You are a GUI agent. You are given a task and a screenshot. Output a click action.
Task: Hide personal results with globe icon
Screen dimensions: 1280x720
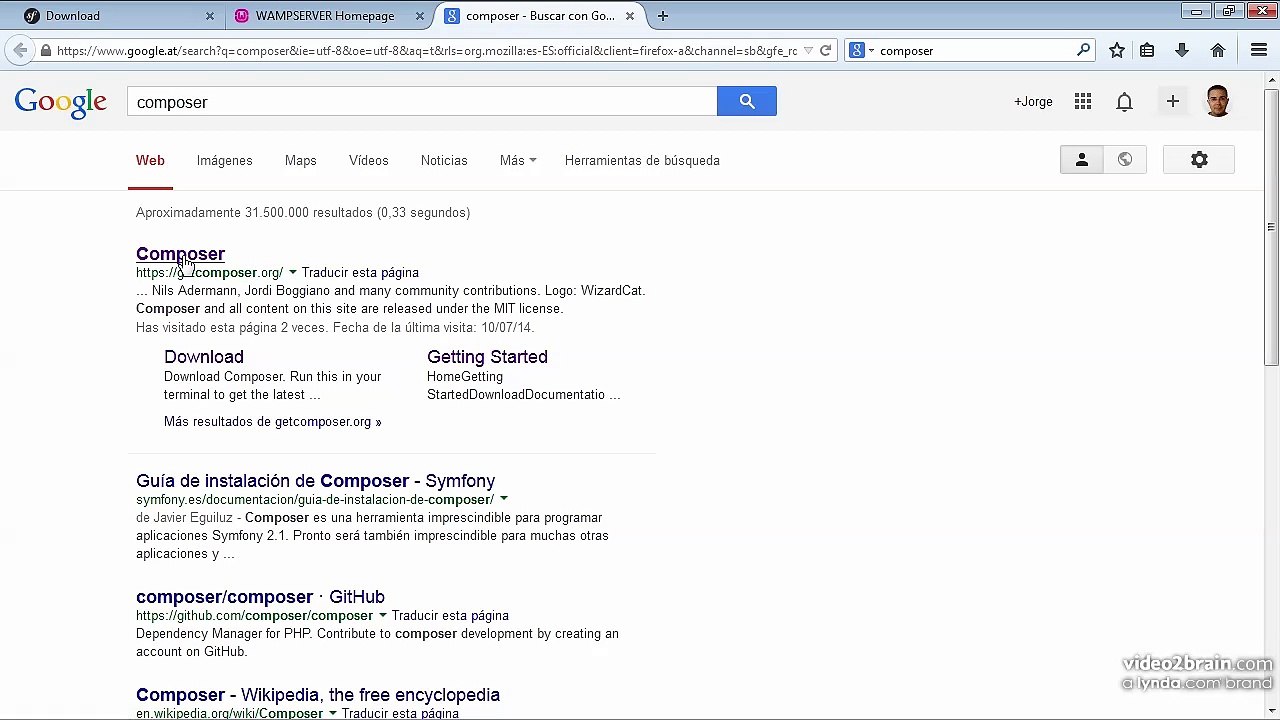click(x=1125, y=160)
